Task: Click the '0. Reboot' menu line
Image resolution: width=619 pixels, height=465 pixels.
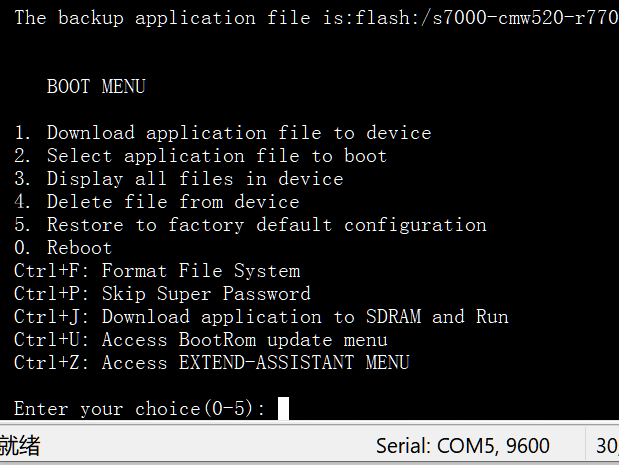Action: [x=64, y=248]
